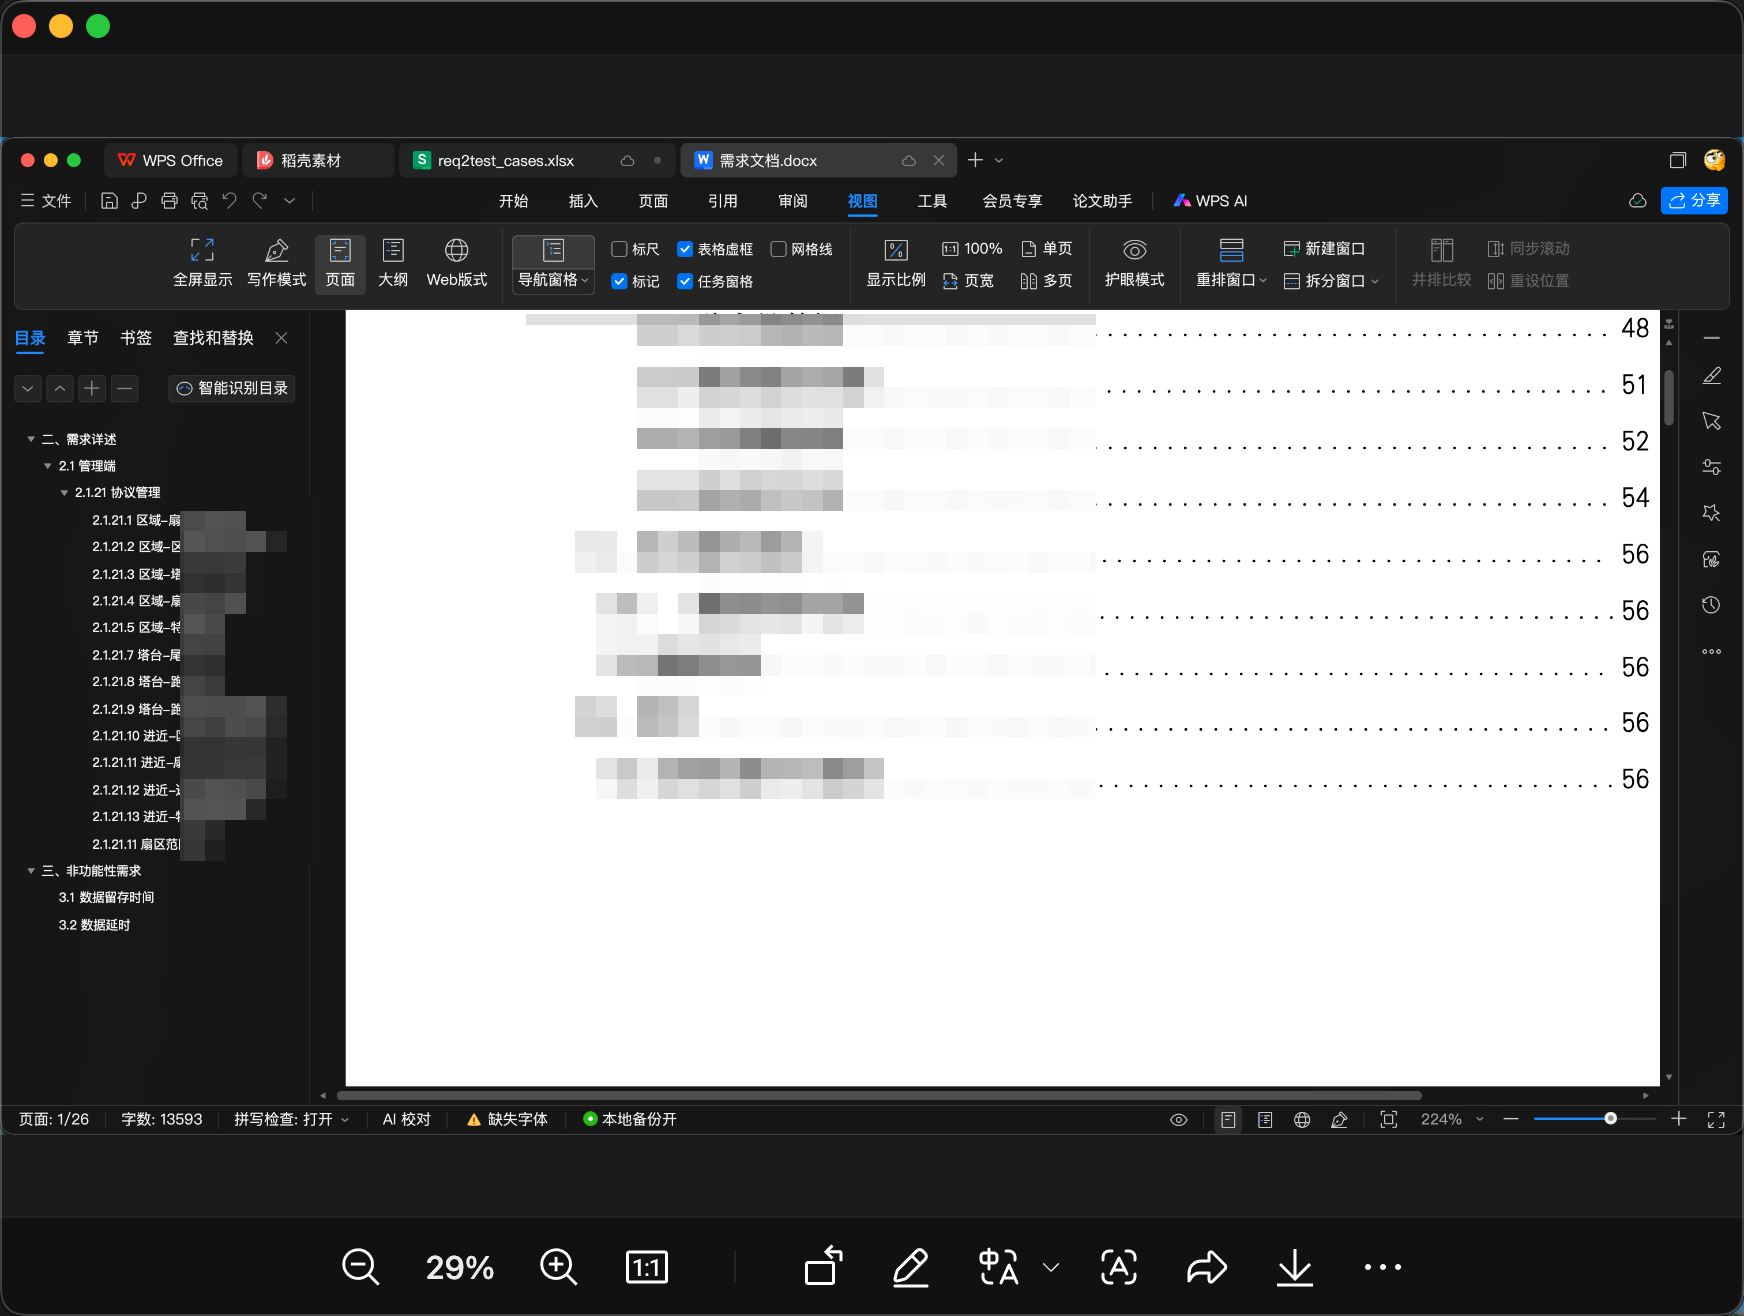Click the redo arrow icon
Viewport: 1744px width, 1316px height.
260,201
